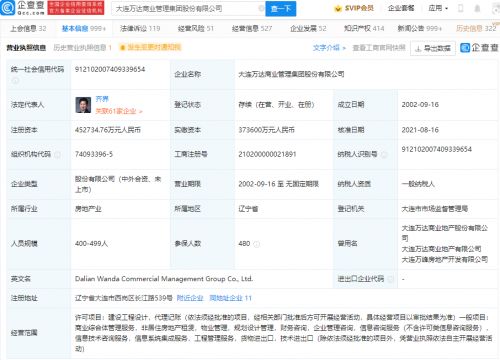Screen dimensions: 500x360
Task: Expand the 文字介绍 section
Action: click(329, 48)
